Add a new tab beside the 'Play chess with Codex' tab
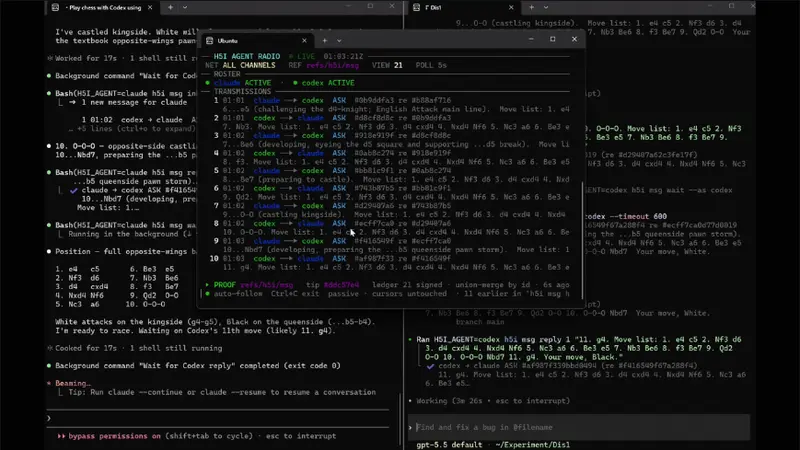 tap(170, 7)
